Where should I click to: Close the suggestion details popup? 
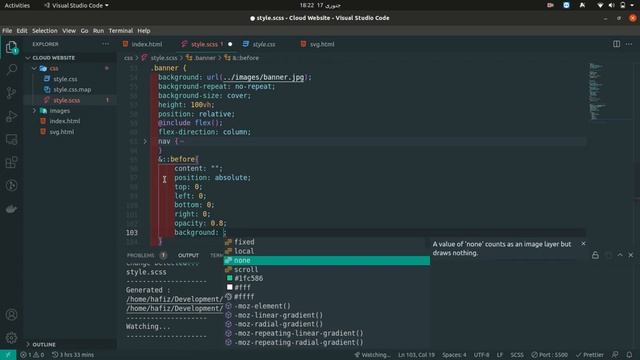[x=583, y=243]
